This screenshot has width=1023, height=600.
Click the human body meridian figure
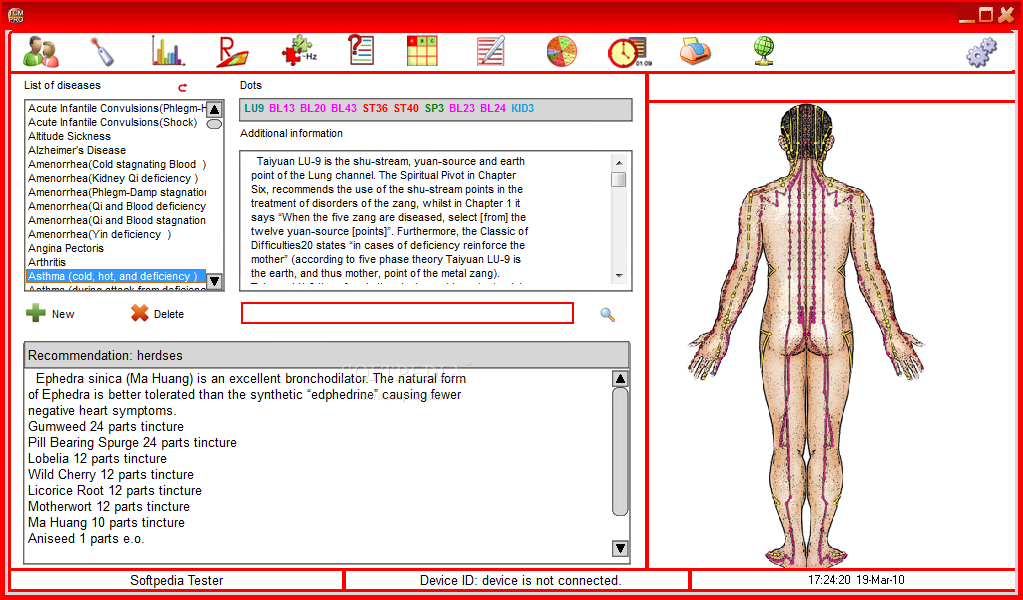coord(806,336)
